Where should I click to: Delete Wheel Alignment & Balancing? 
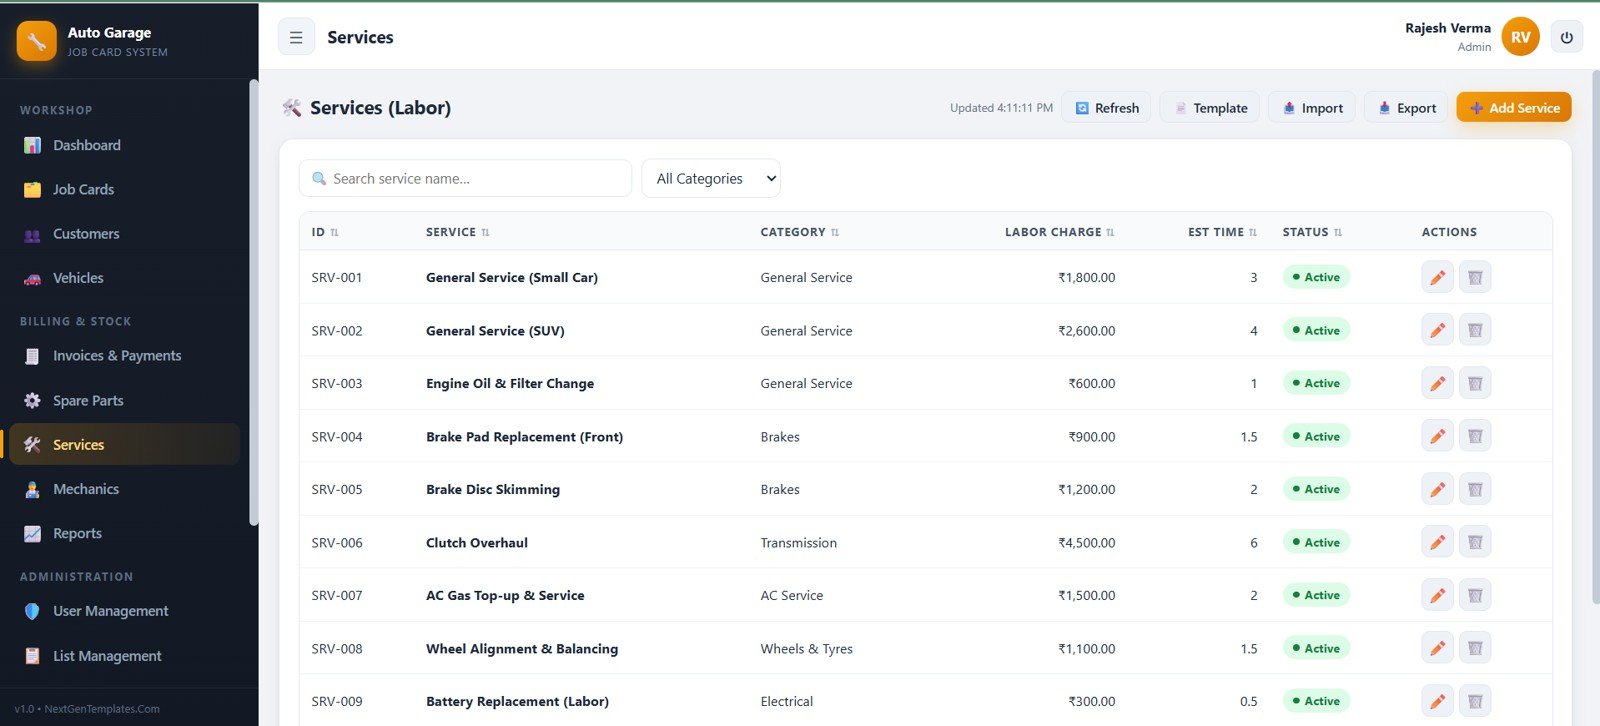tap(1475, 648)
